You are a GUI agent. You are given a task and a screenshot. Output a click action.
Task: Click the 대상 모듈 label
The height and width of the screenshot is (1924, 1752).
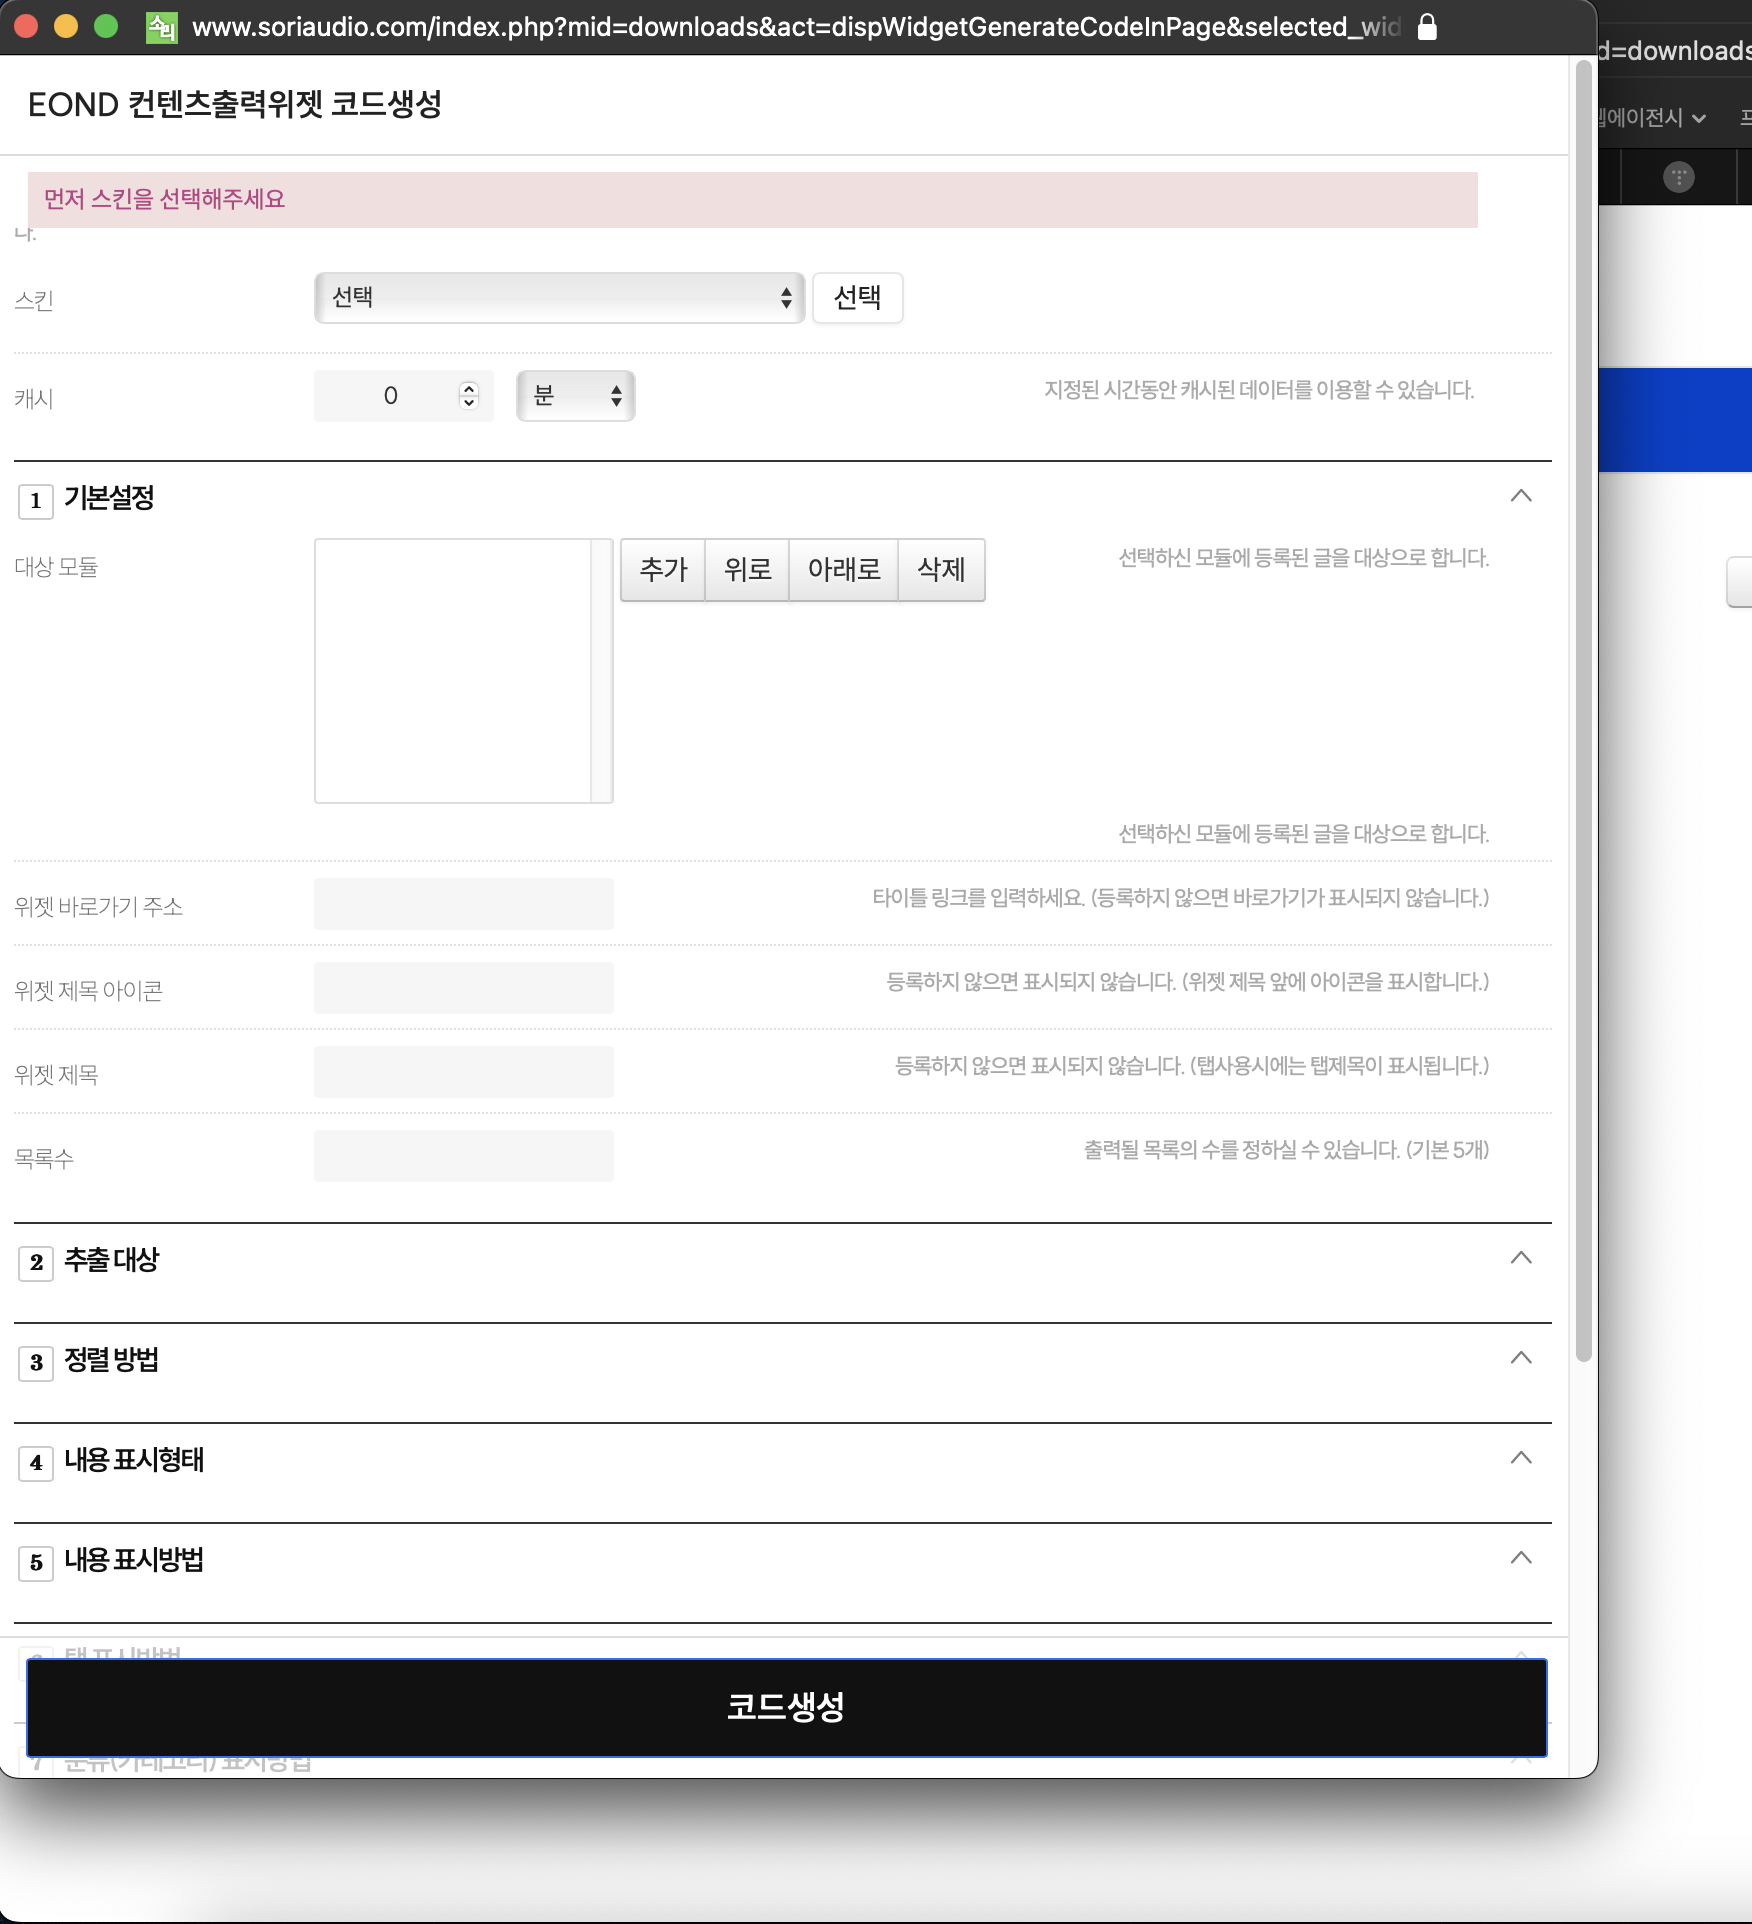[56, 567]
